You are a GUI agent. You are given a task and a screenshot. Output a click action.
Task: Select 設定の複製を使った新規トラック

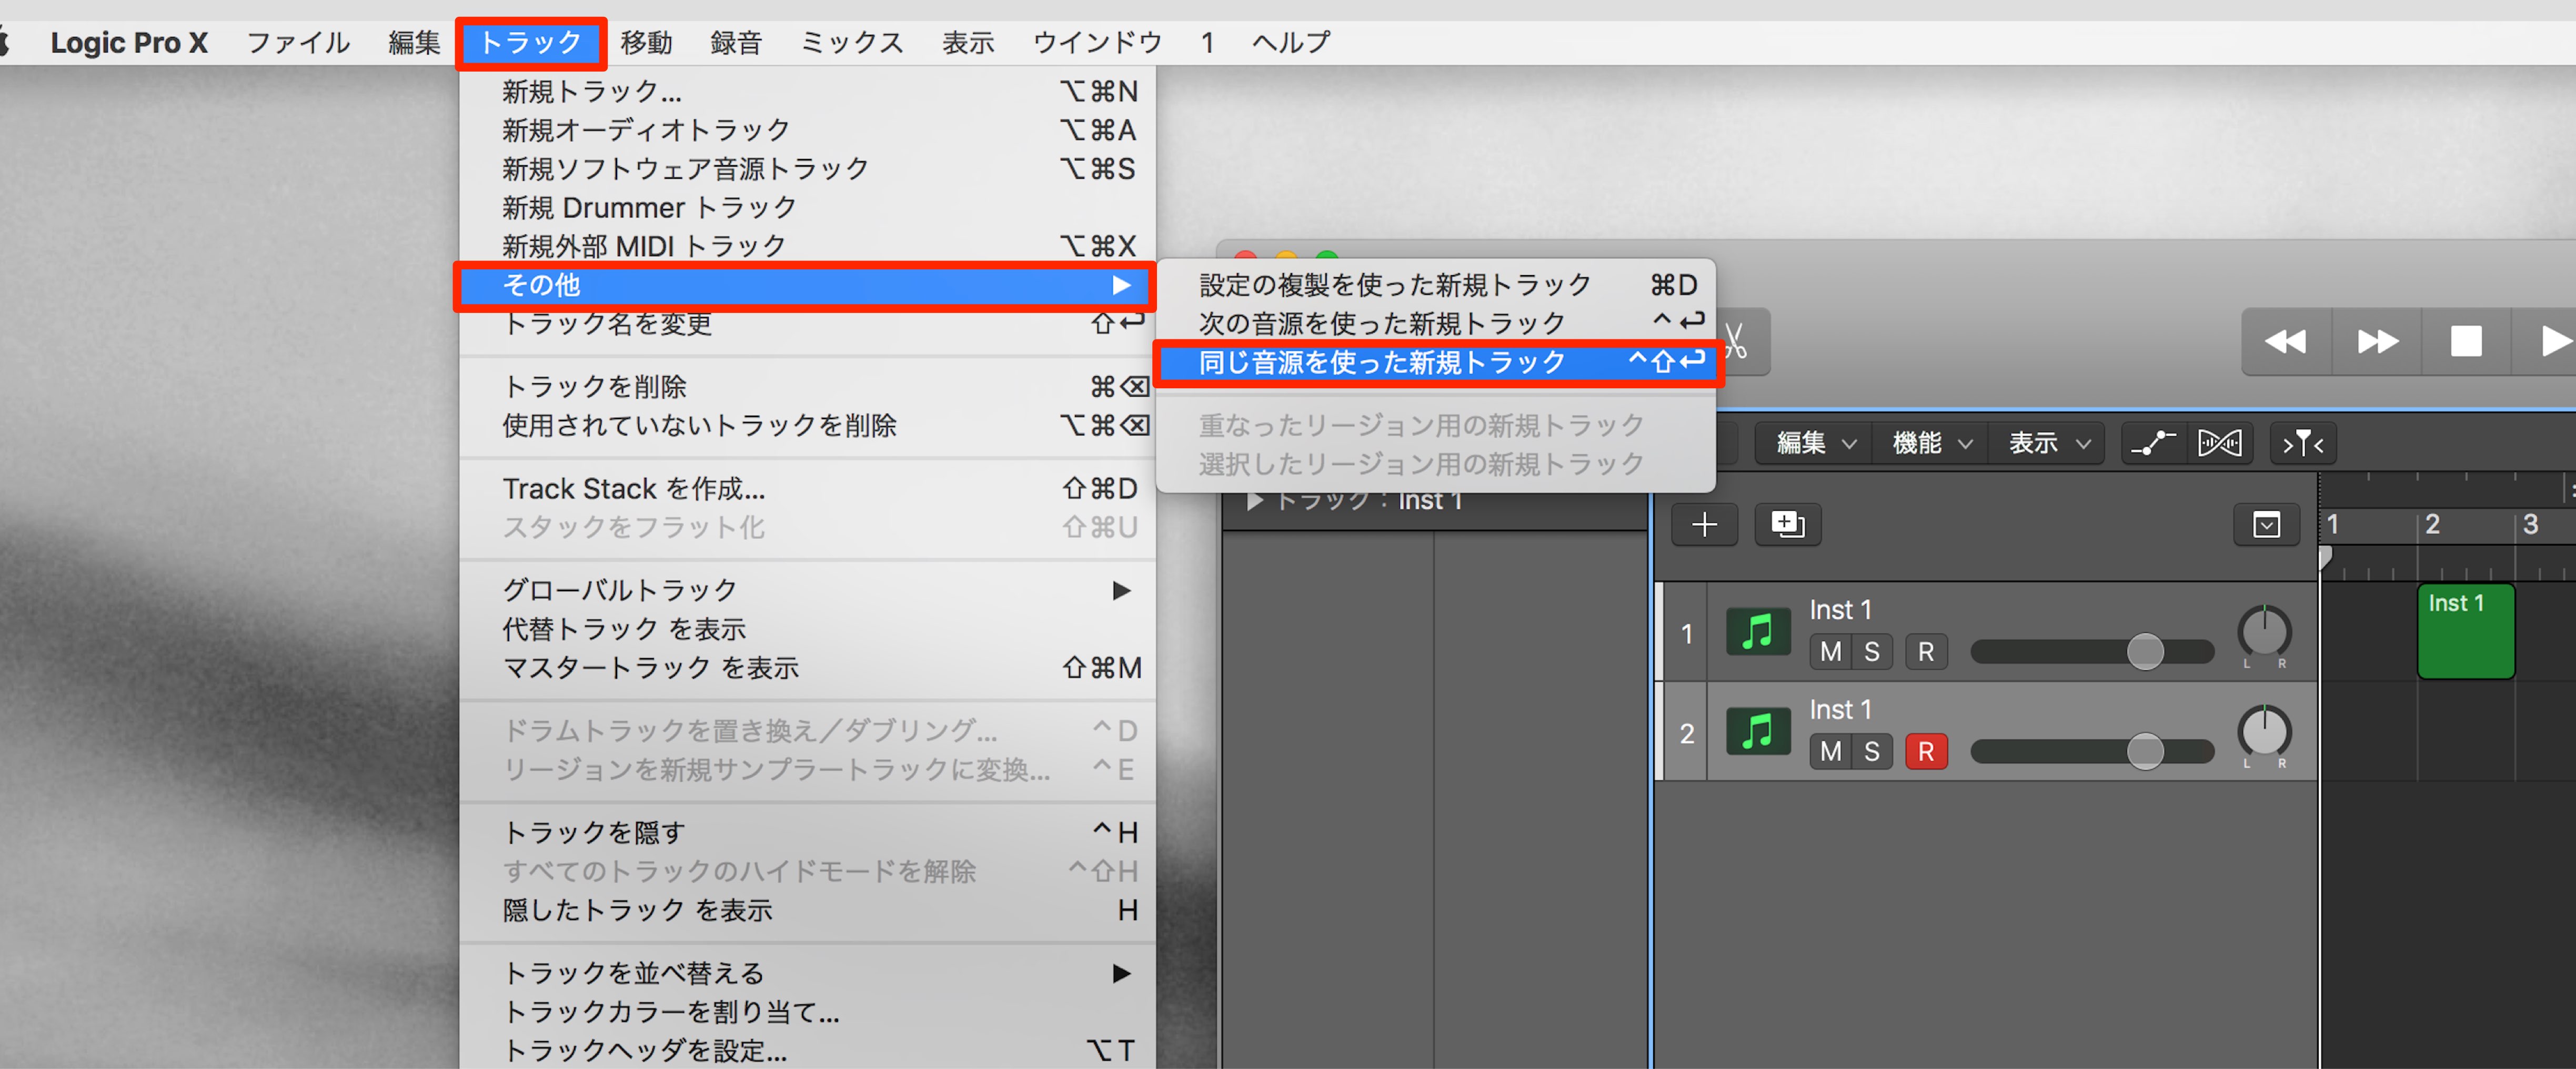(x=1436, y=285)
